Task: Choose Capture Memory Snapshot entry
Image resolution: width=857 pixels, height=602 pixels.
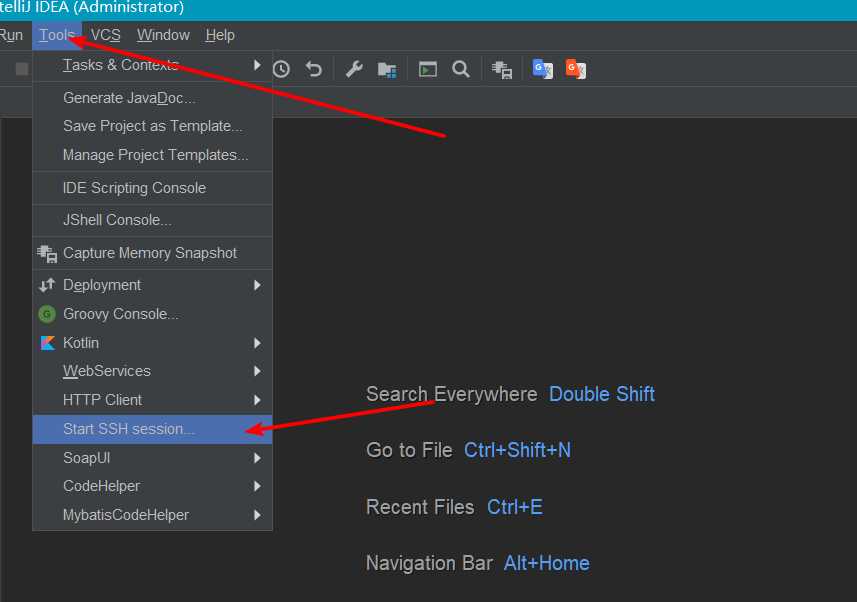Action: click(152, 253)
